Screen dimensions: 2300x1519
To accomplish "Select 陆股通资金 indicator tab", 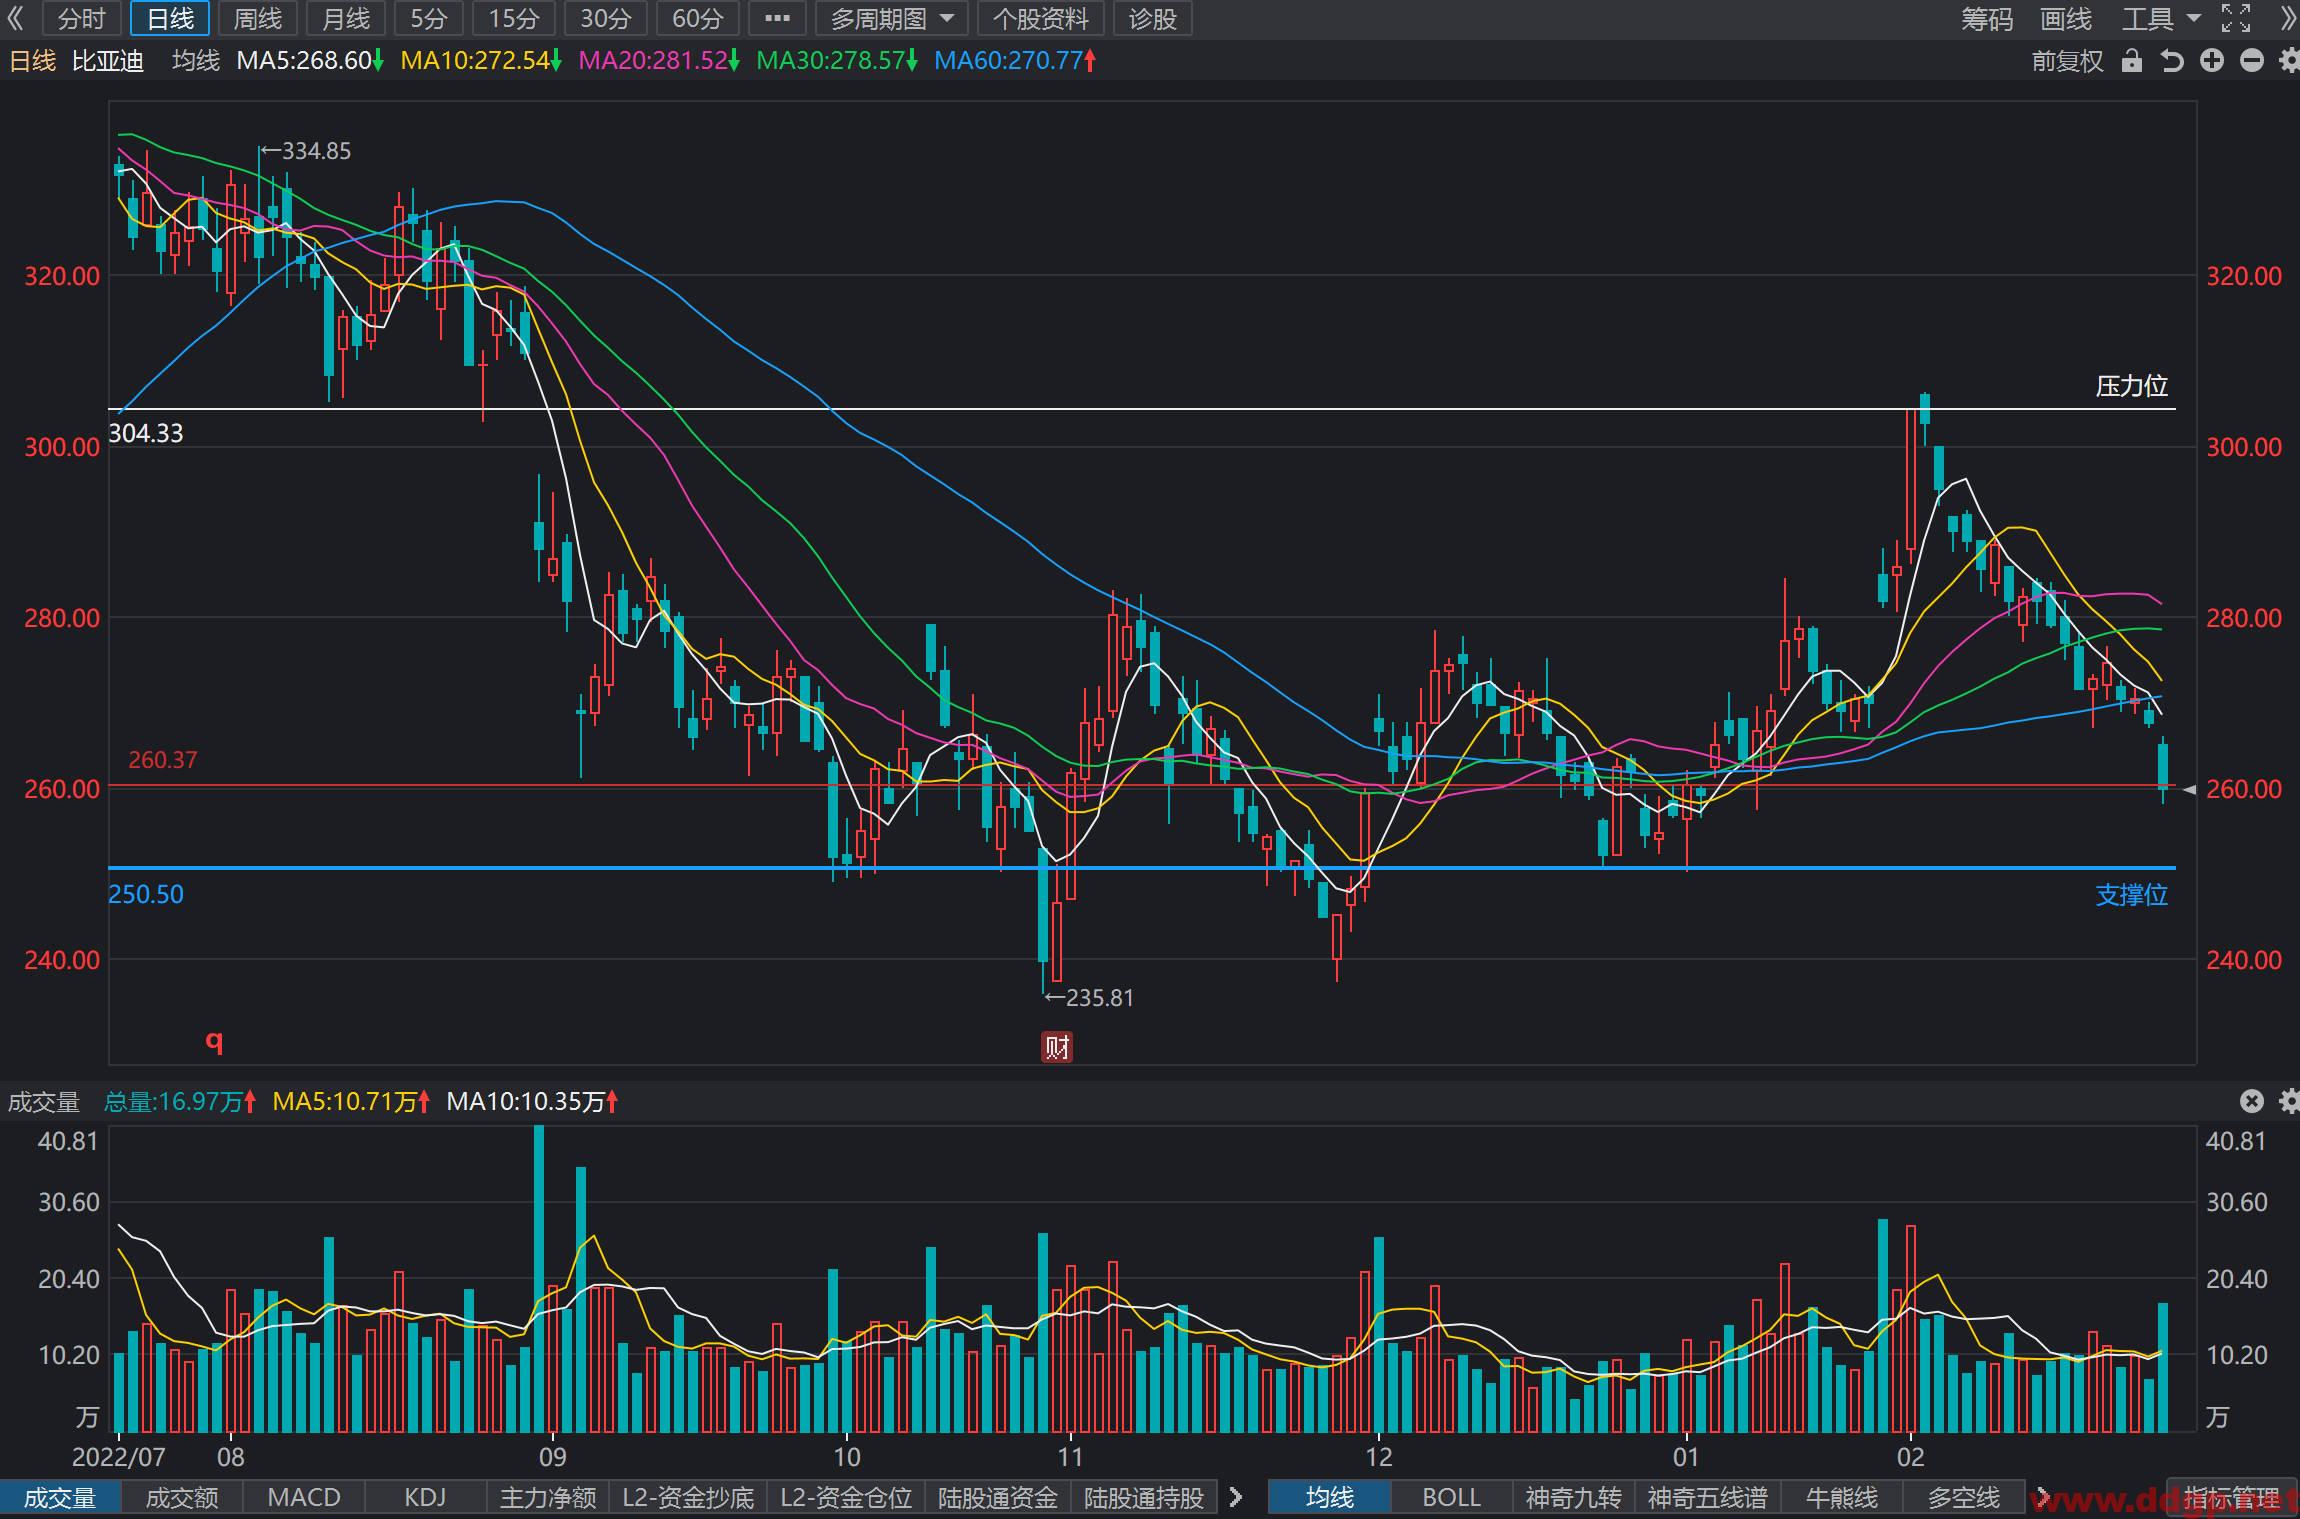I will (x=998, y=1497).
